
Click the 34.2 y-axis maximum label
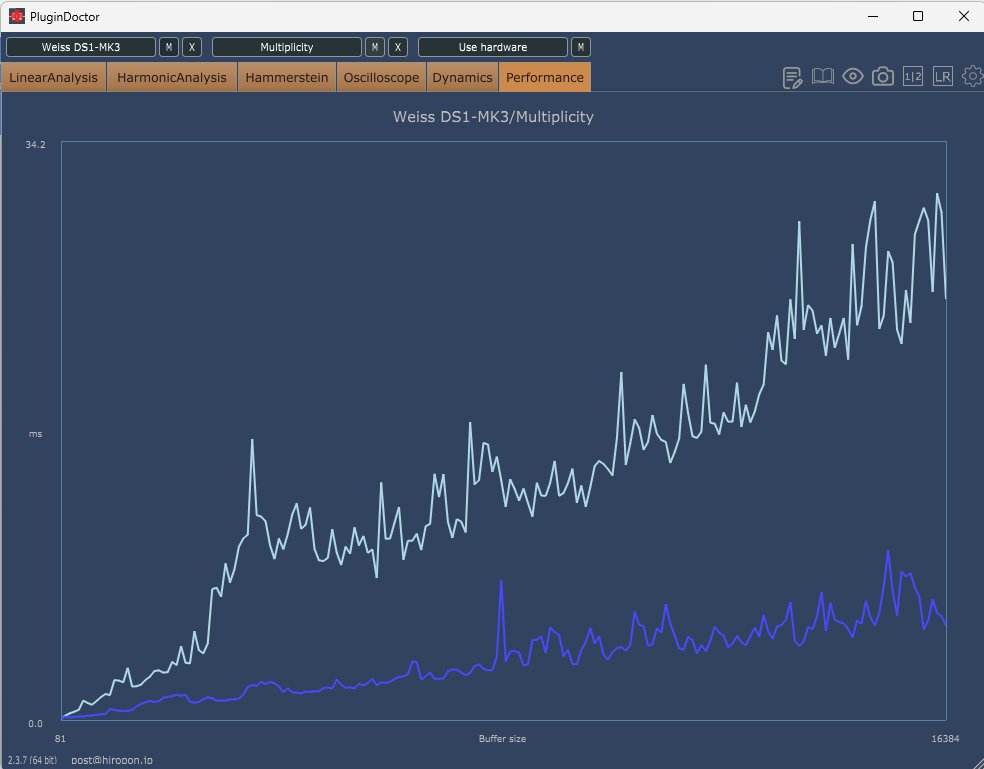(35, 144)
